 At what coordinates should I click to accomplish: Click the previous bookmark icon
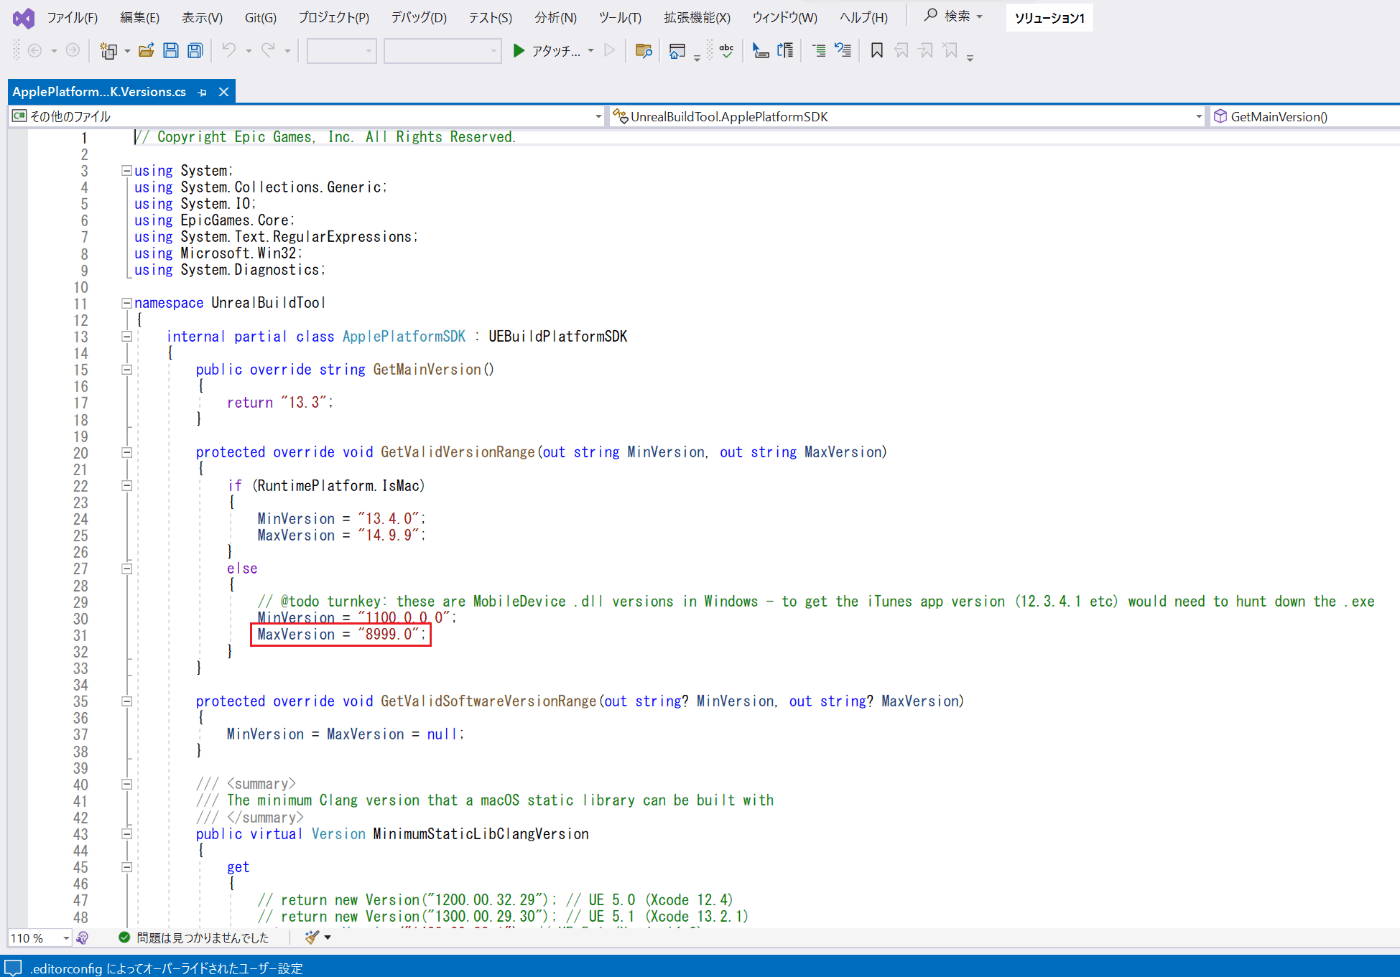(x=901, y=50)
